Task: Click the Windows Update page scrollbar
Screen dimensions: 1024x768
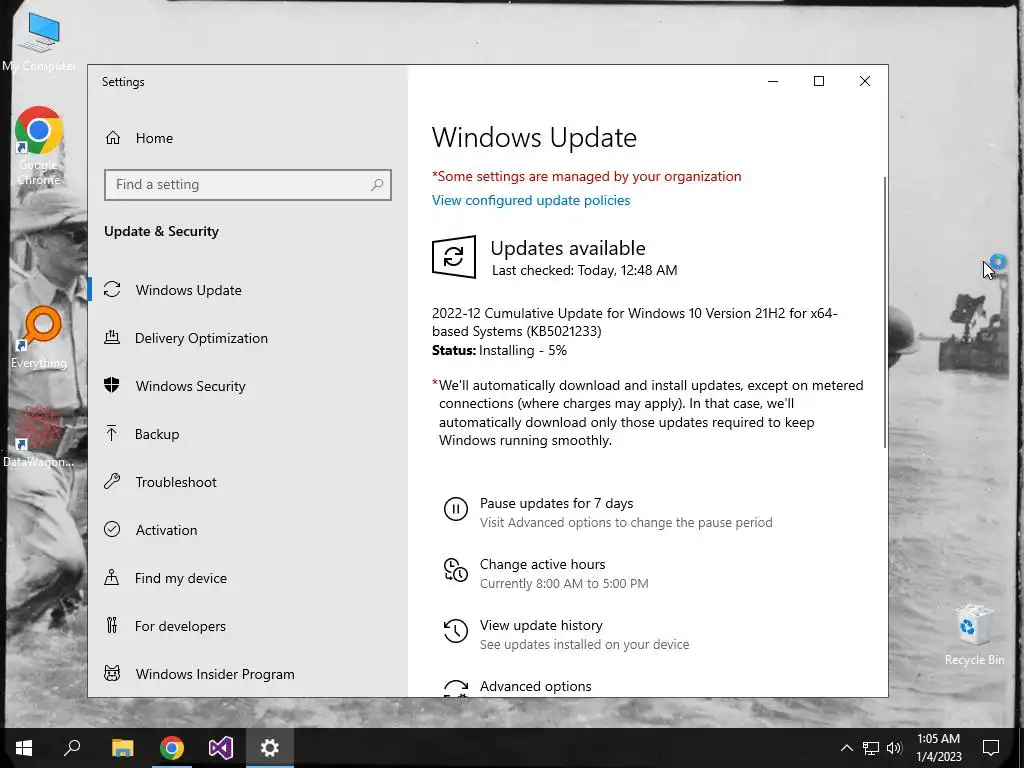Action: pos(885,312)
